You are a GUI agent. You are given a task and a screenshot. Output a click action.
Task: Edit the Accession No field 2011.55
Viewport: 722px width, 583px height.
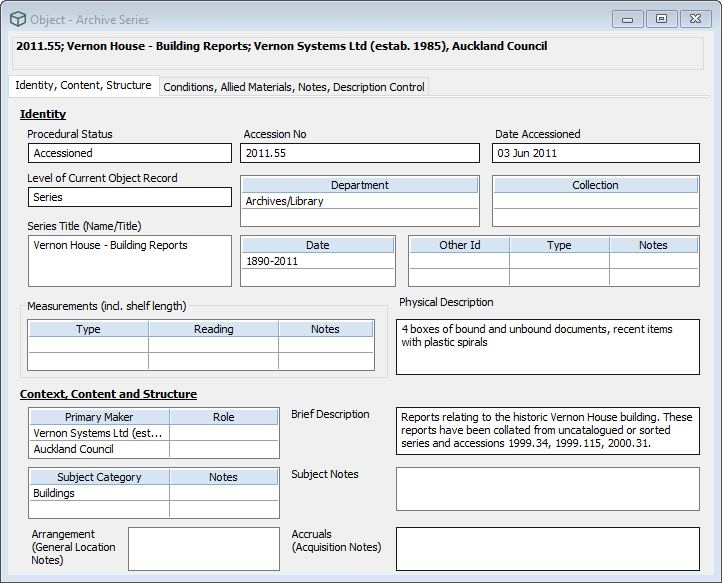coord(360,153)
